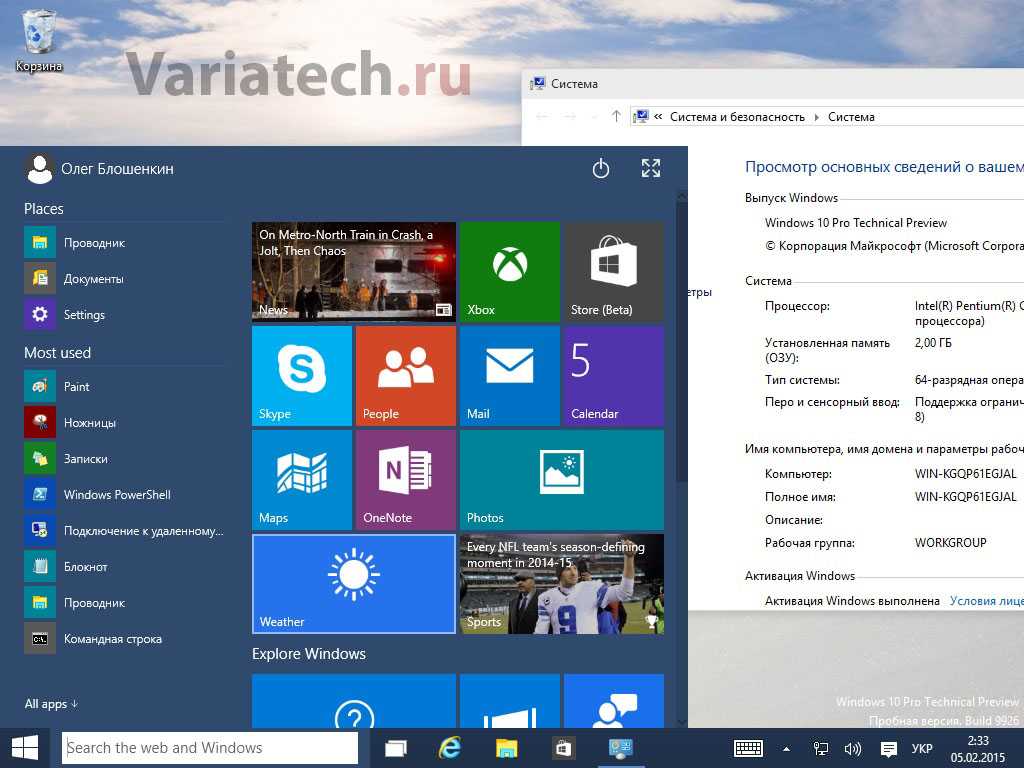Open the OneNote tile
Viewport: 1024px width, 768px height.
pyautogui.click(x=406, y=479)
